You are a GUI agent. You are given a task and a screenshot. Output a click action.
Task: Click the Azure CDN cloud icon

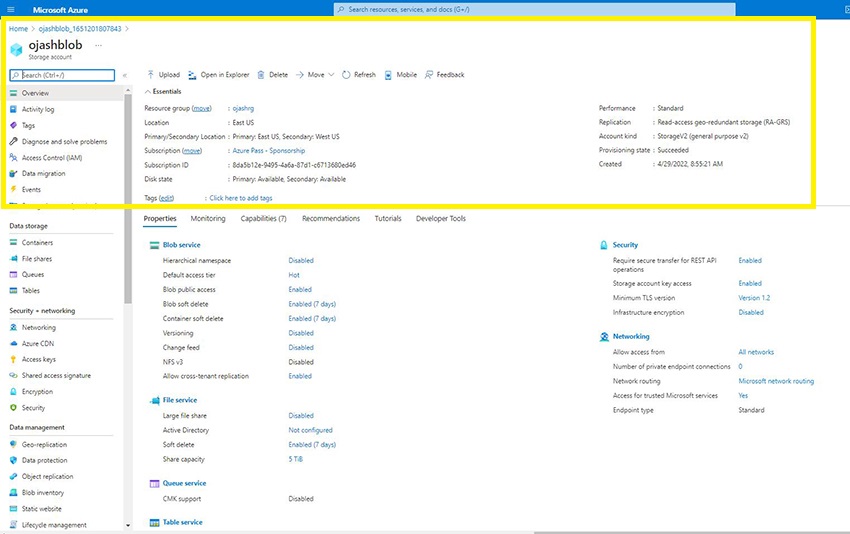14,343
